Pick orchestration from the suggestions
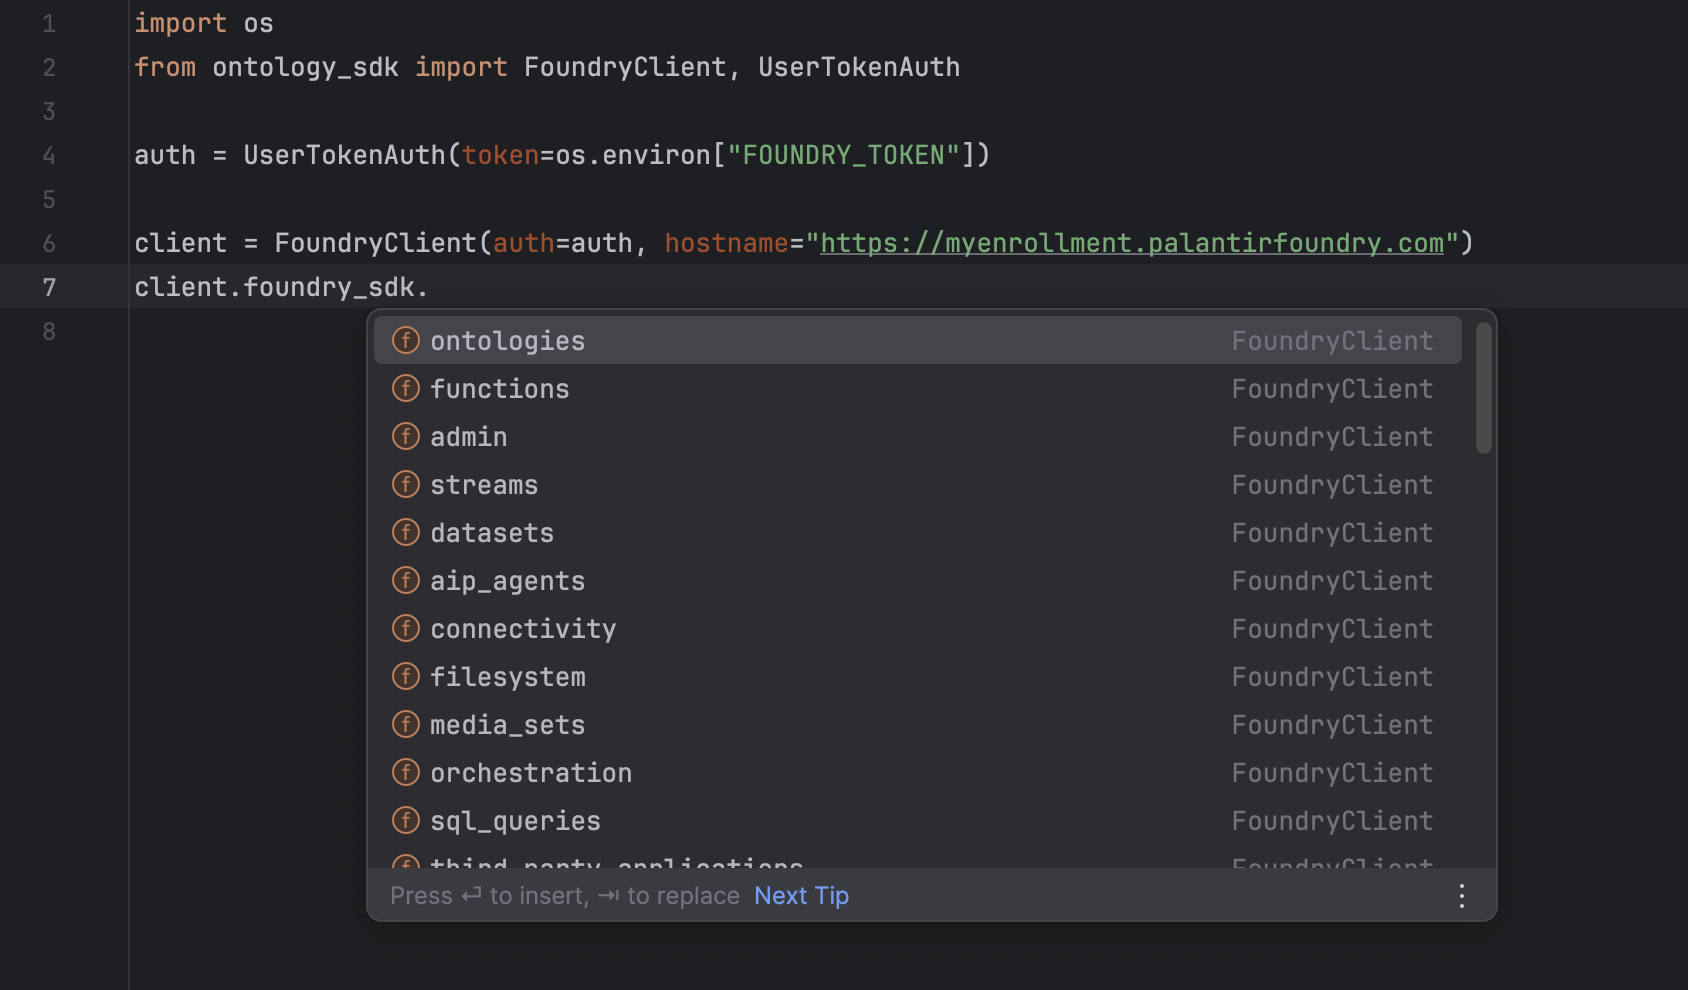 [x=917, y=773]
